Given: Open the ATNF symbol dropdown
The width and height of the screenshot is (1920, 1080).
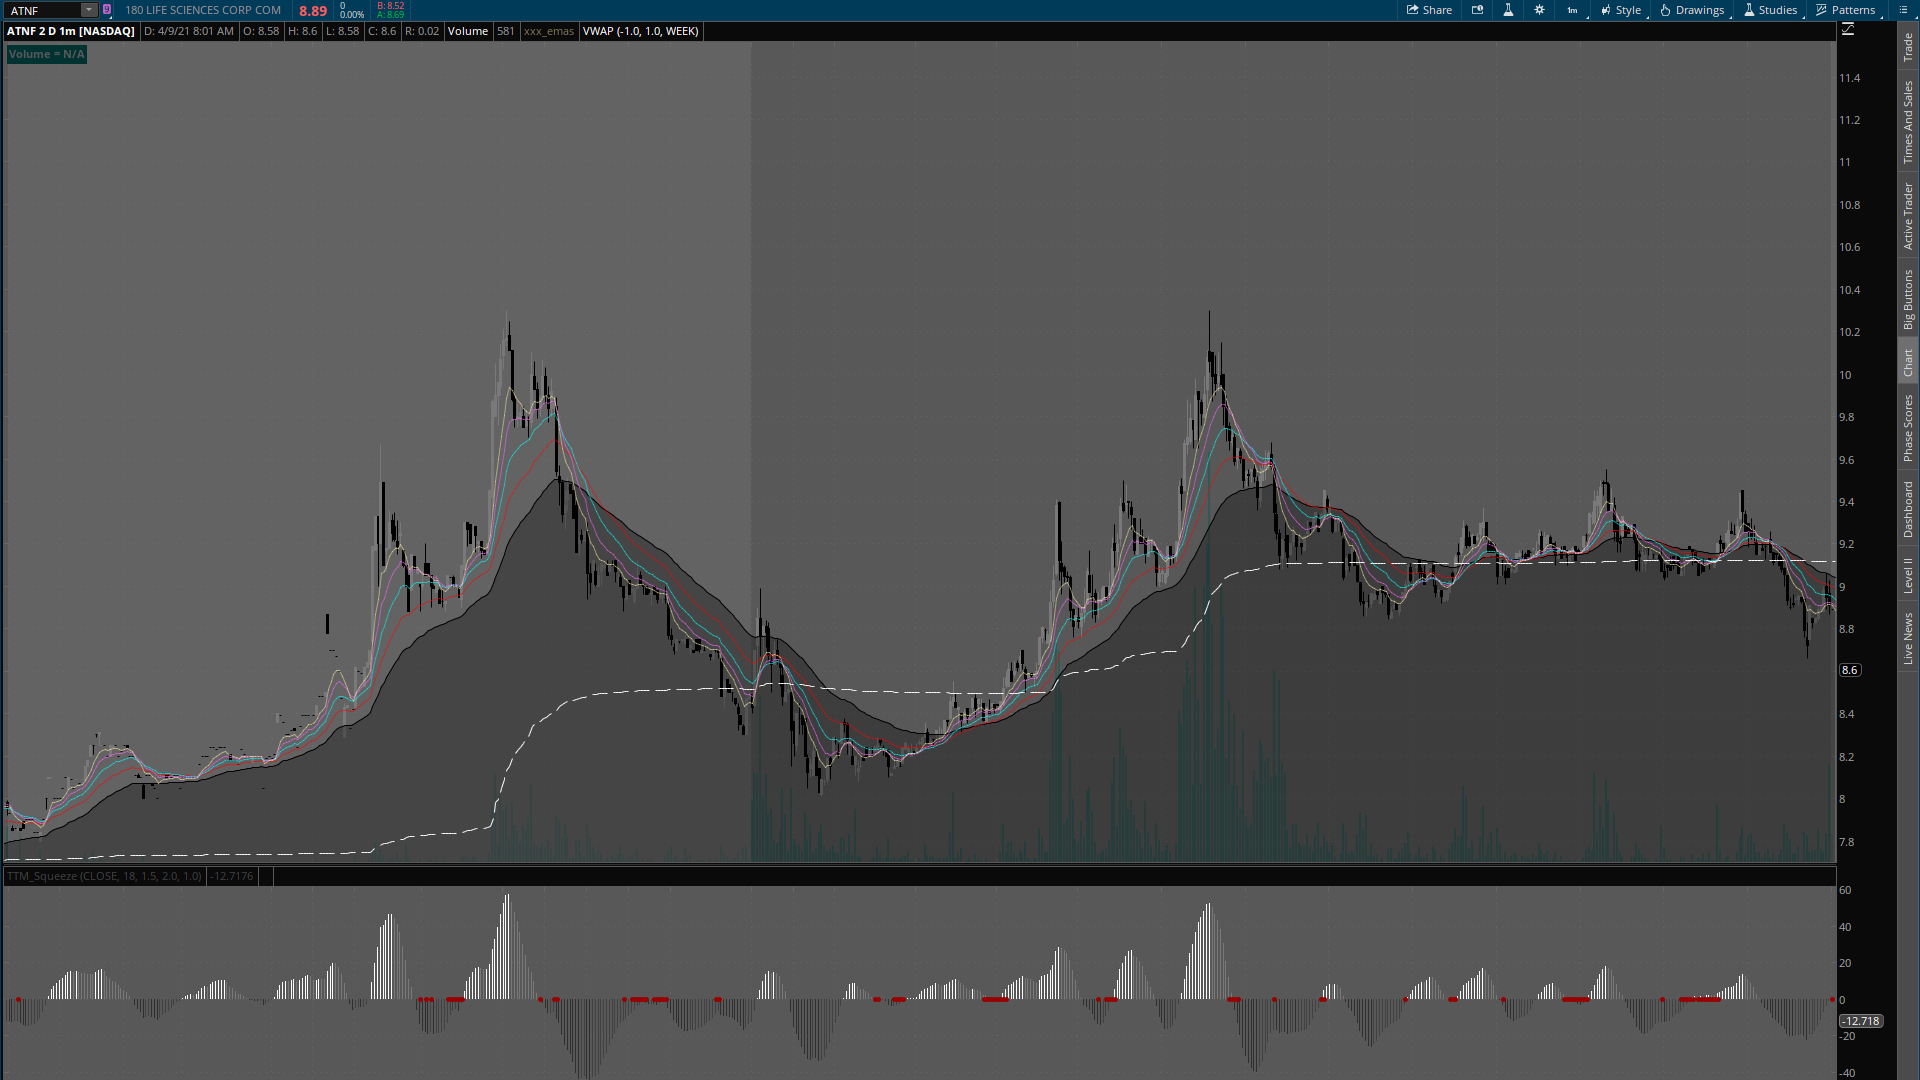Looking at the screenshot, I should [88, 10].
